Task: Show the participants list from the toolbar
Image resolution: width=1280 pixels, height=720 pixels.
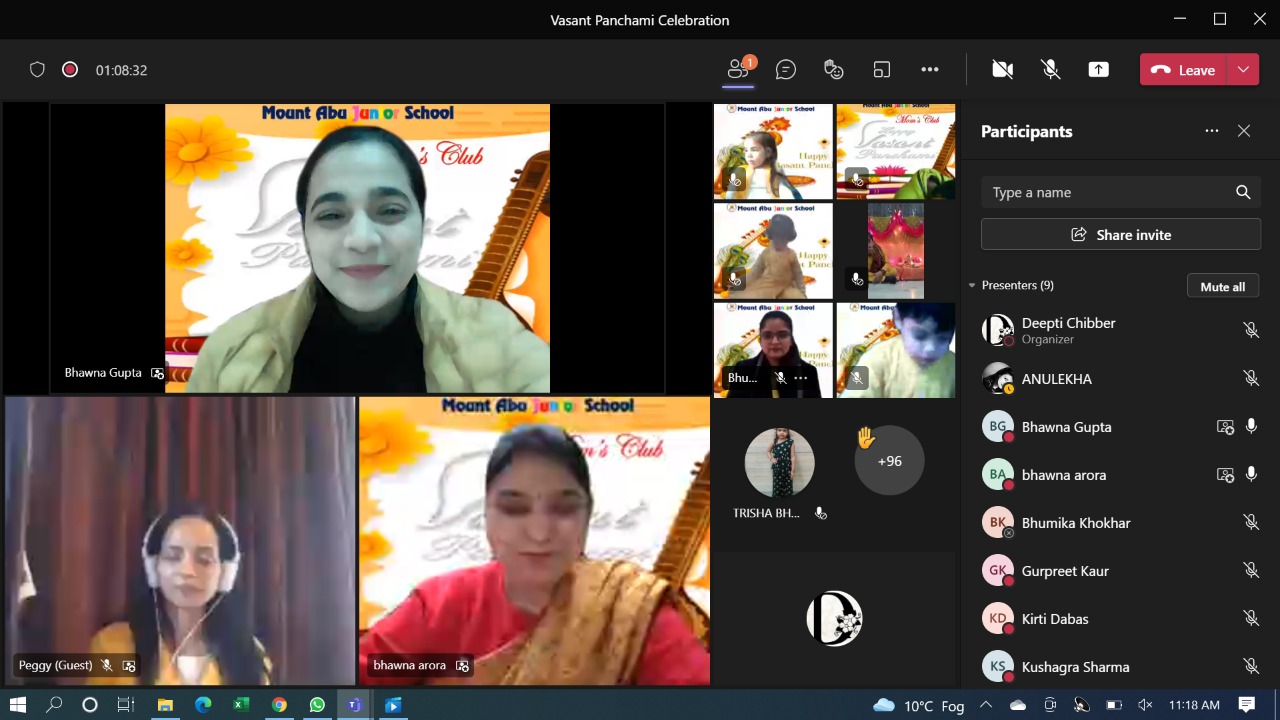Action: pyautogui.click(x=738, y=69)
